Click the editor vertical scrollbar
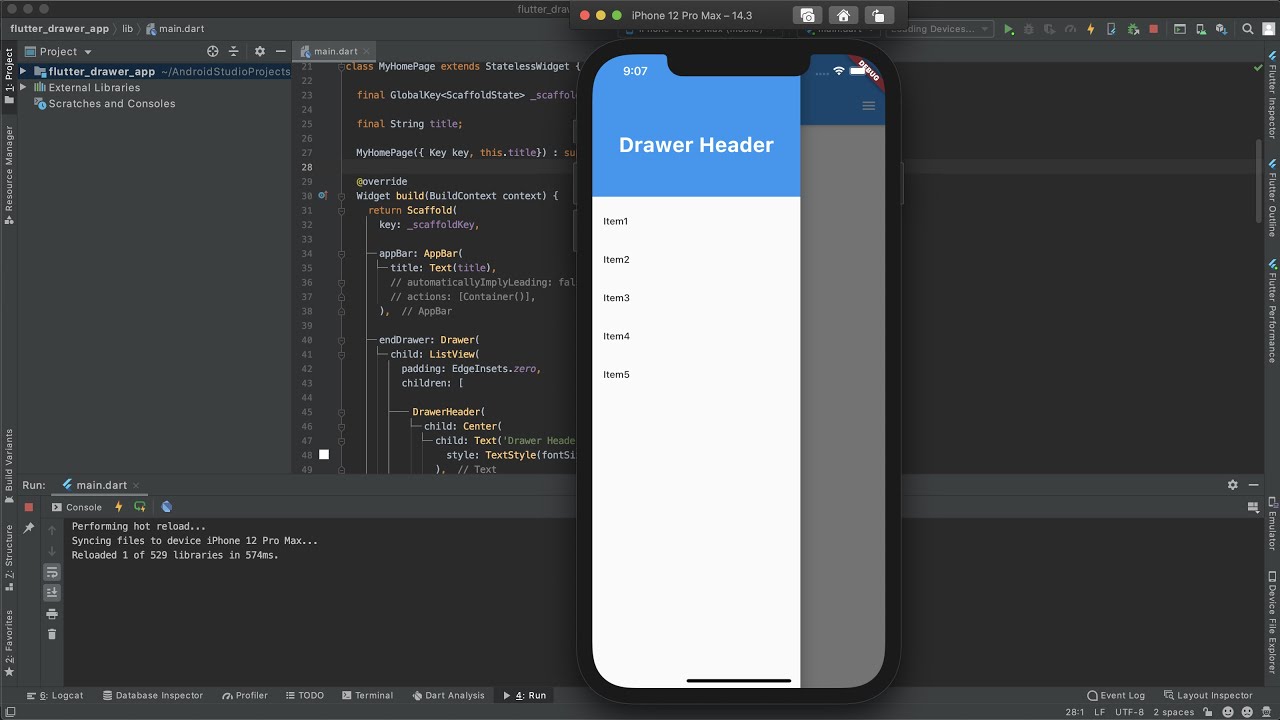Viewport: 1280px width, 720px height. click(x=1258, y=180)
